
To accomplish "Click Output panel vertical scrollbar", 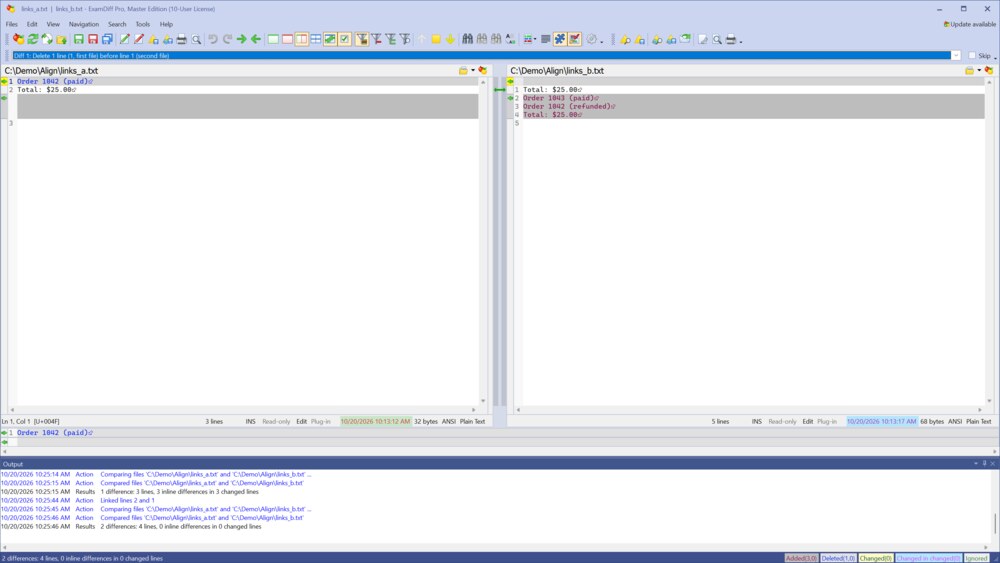I will tap(995, 507).
